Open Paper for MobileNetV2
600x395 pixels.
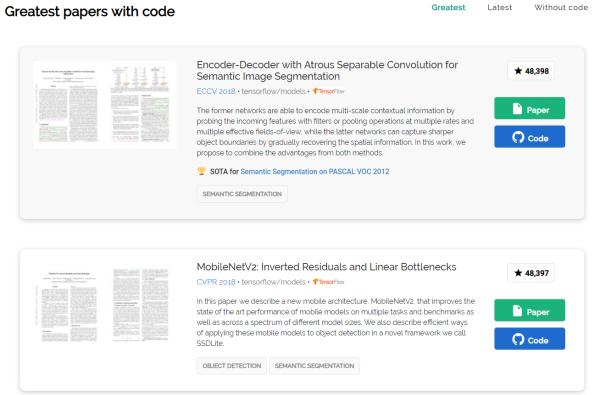pos(529,310)
